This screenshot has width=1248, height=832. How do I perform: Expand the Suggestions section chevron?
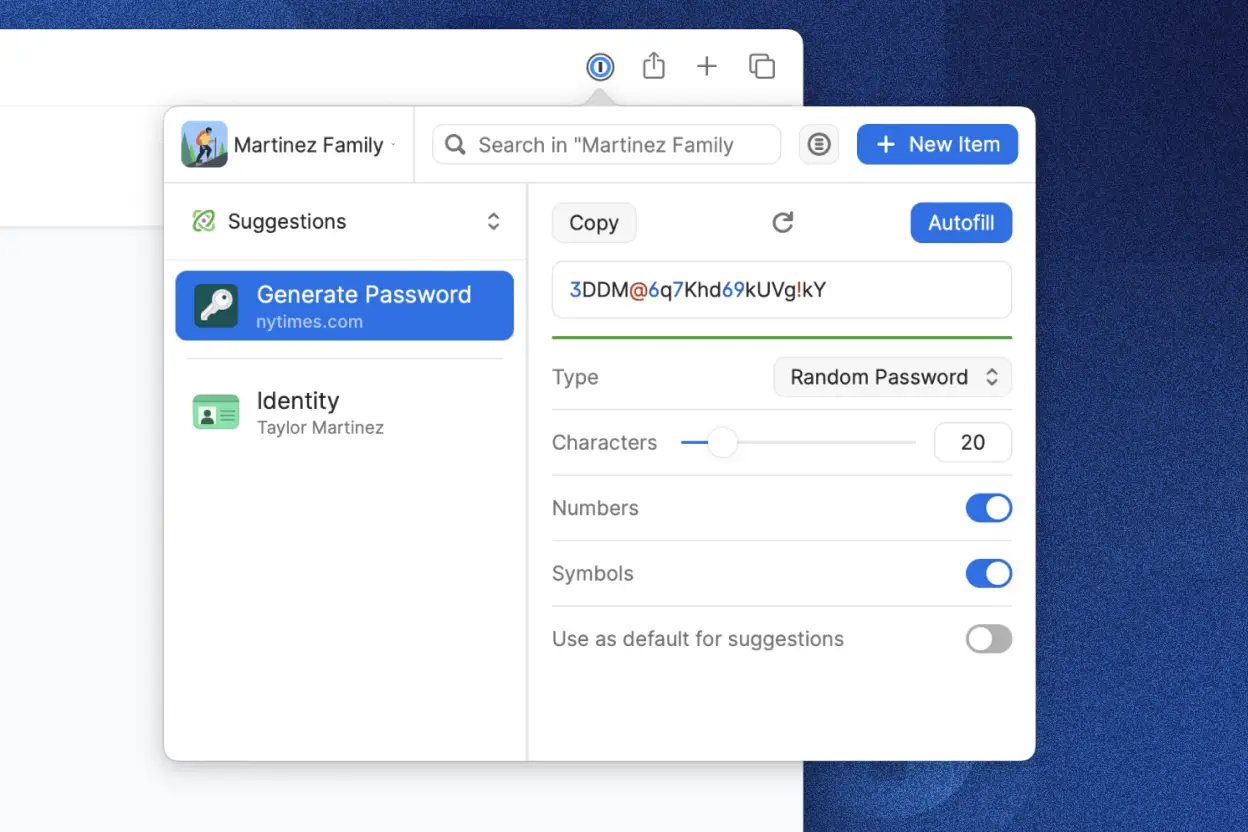(x=493, y=221)
